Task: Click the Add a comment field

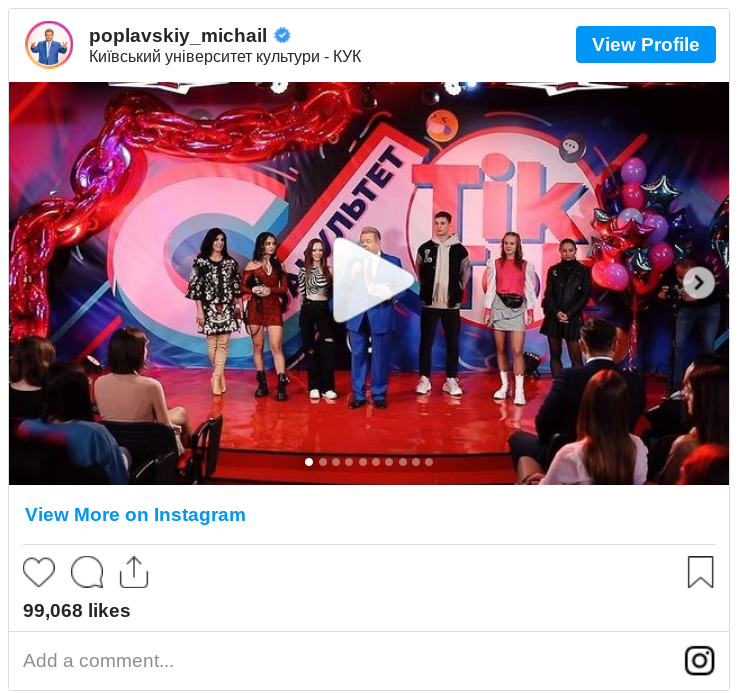Action: [332, 660]
